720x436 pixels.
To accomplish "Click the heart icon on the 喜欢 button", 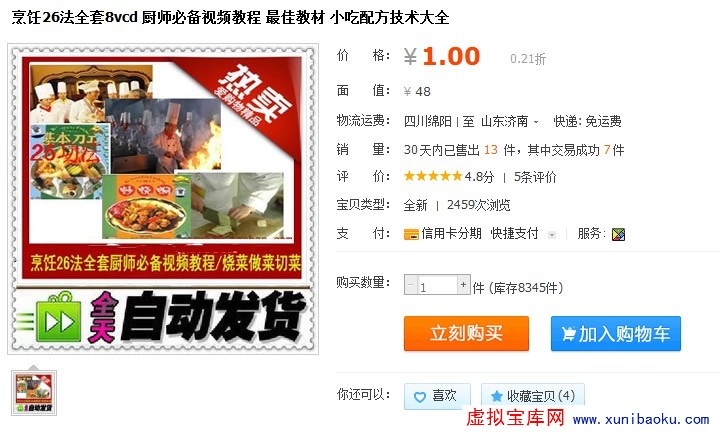I will 420,397.
